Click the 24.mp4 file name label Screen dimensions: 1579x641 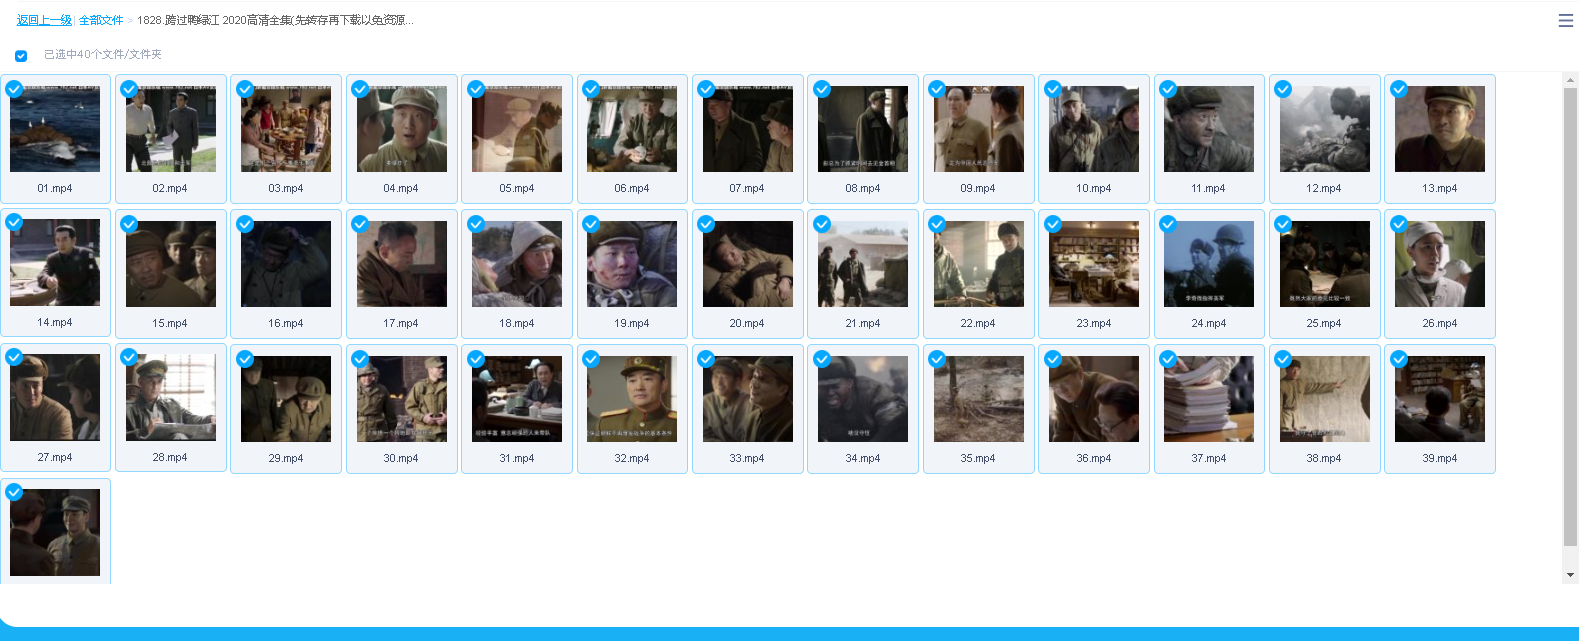pyautogui.click(x=1208, y=323)
